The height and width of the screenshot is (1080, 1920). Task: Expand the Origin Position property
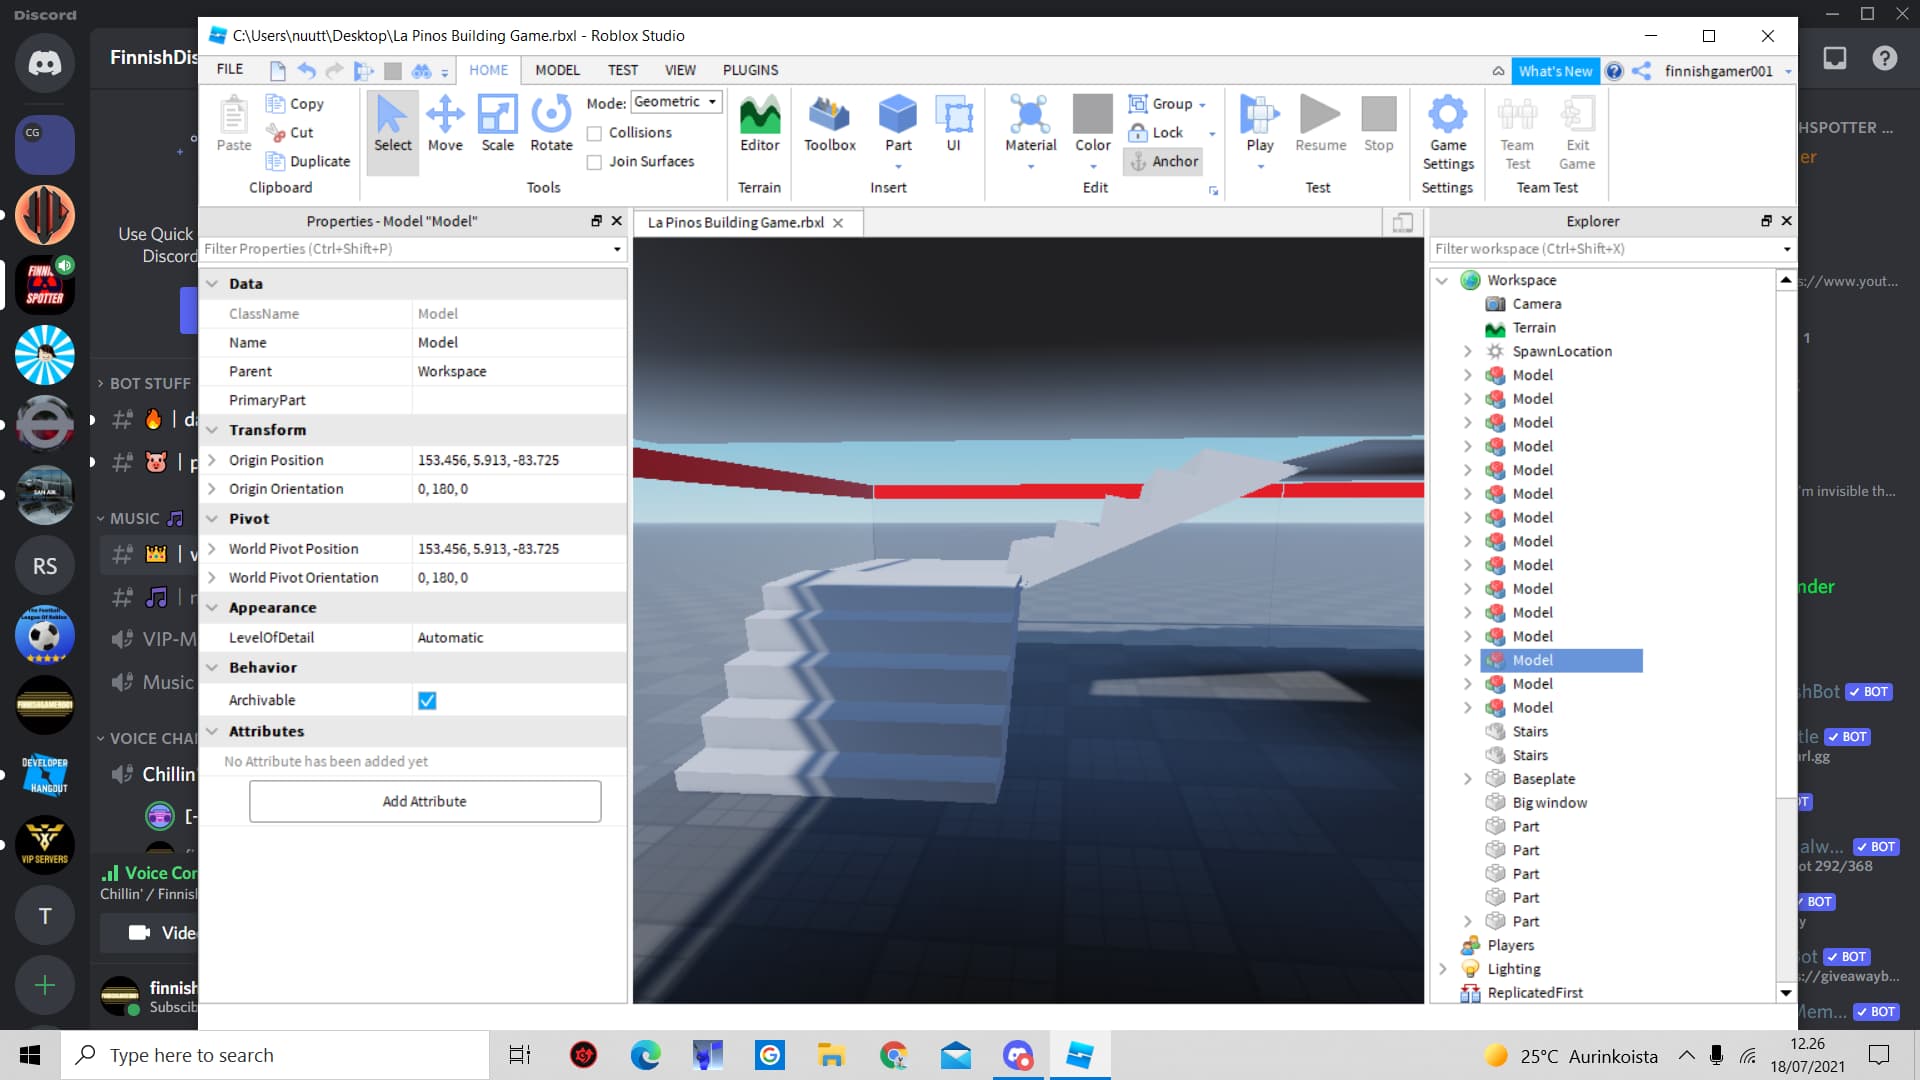pos(211,460)
